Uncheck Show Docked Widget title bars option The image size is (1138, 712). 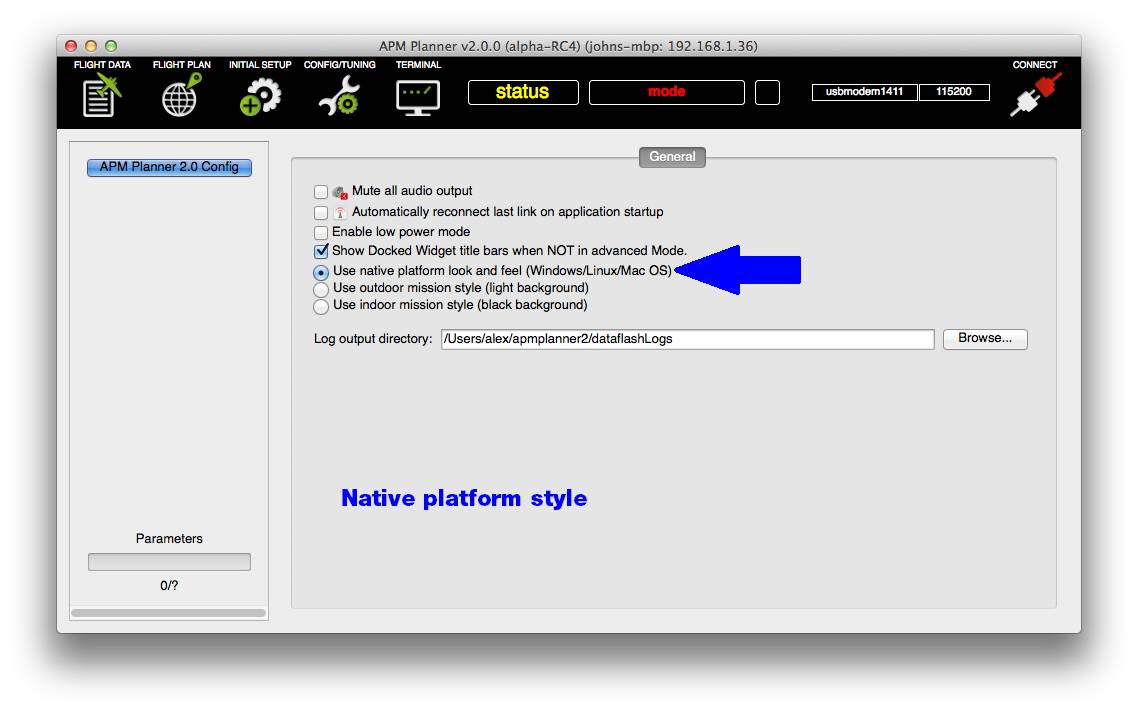coord(322,250)
